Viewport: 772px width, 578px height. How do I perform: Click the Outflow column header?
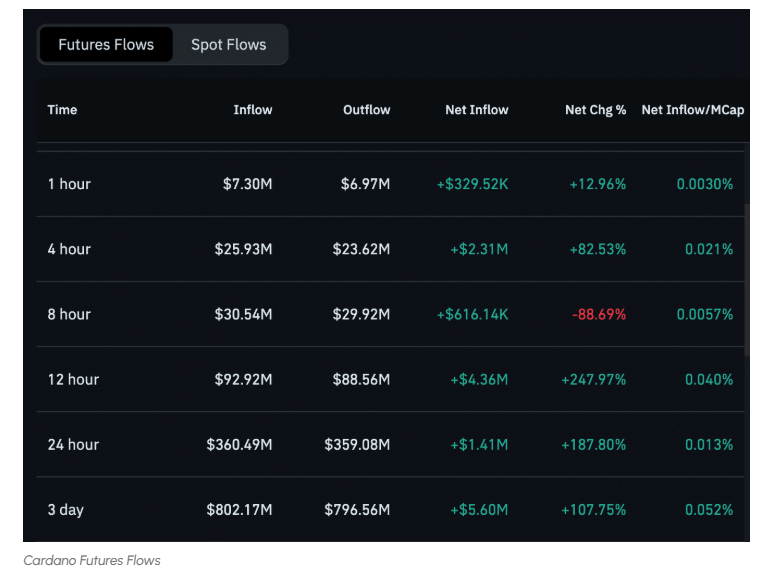click(x=367, y=110)
